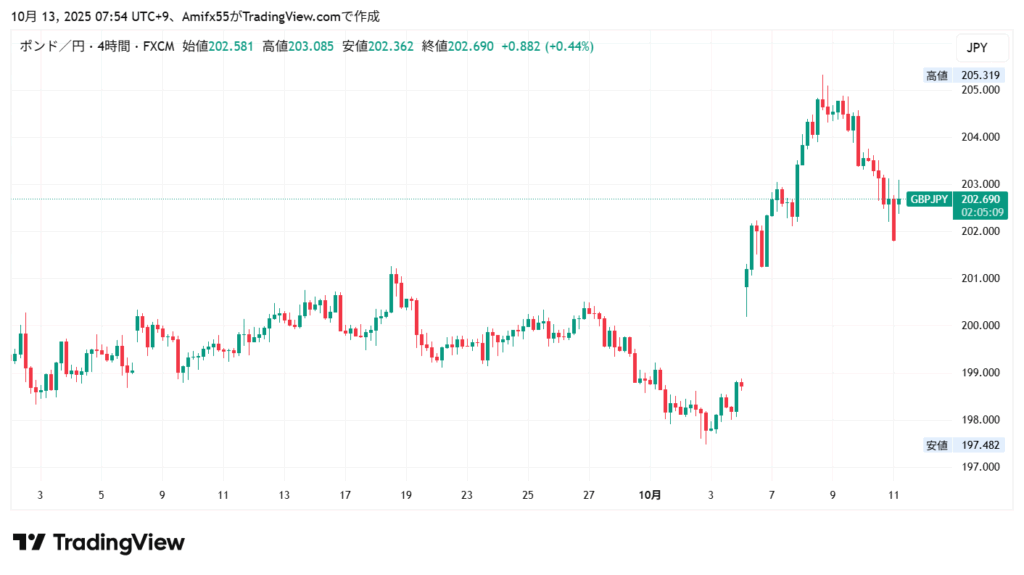Viewport: 1024px width, 575px height.
Task: Click the 10月 label on date axis
Action: 650,495
